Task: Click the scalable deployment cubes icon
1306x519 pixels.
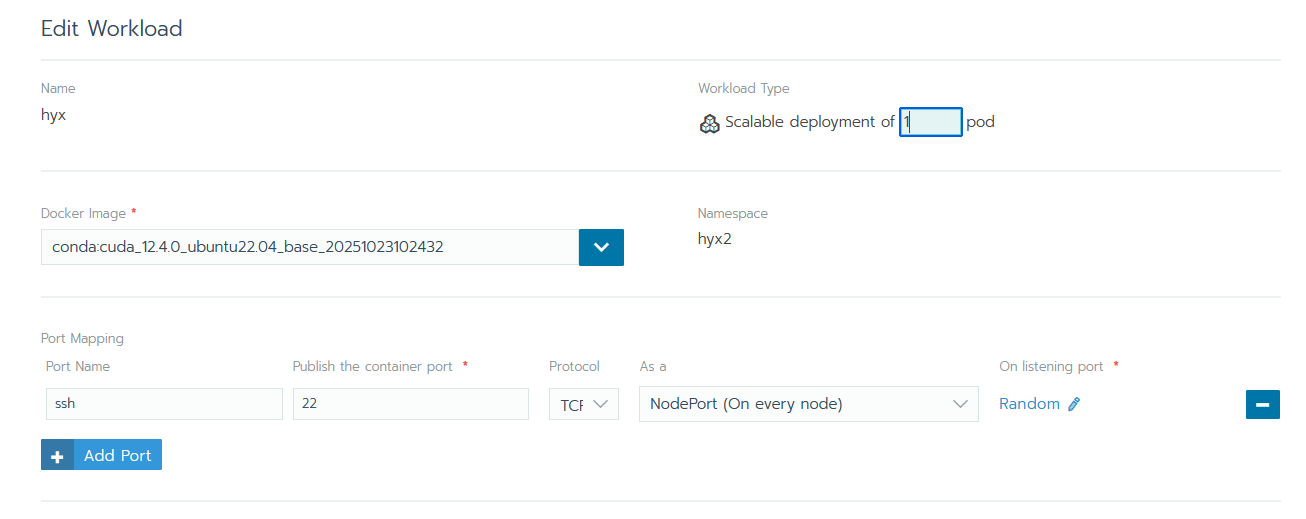Action: point(709,123)
